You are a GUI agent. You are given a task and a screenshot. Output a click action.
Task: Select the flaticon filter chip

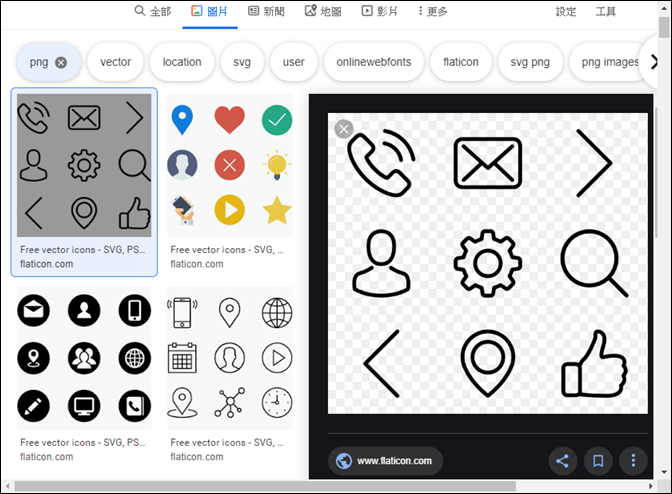click(461, 62)
